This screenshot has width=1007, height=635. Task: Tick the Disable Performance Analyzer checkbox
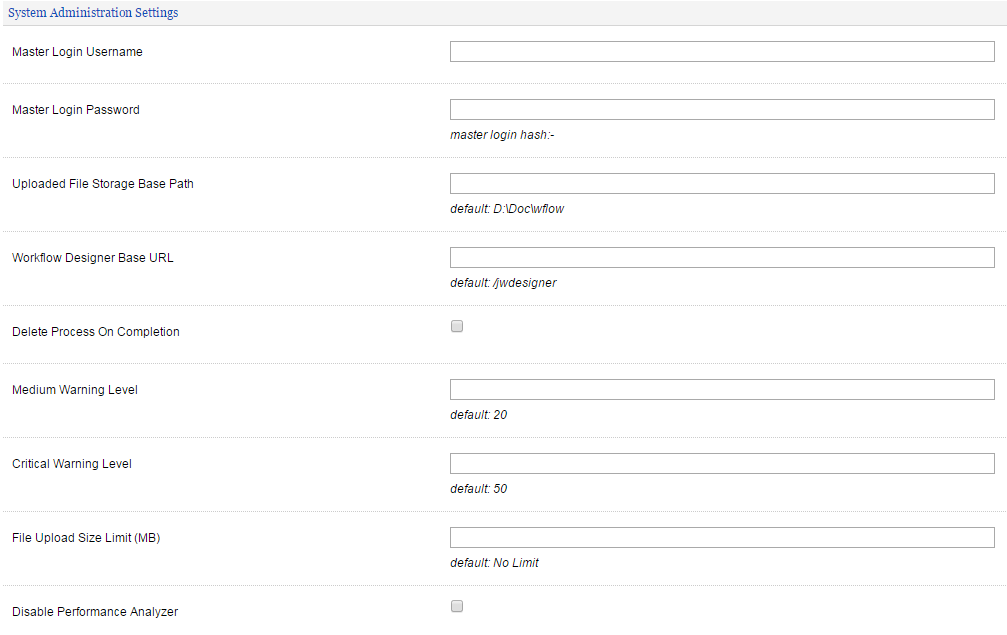click(457, 606)
